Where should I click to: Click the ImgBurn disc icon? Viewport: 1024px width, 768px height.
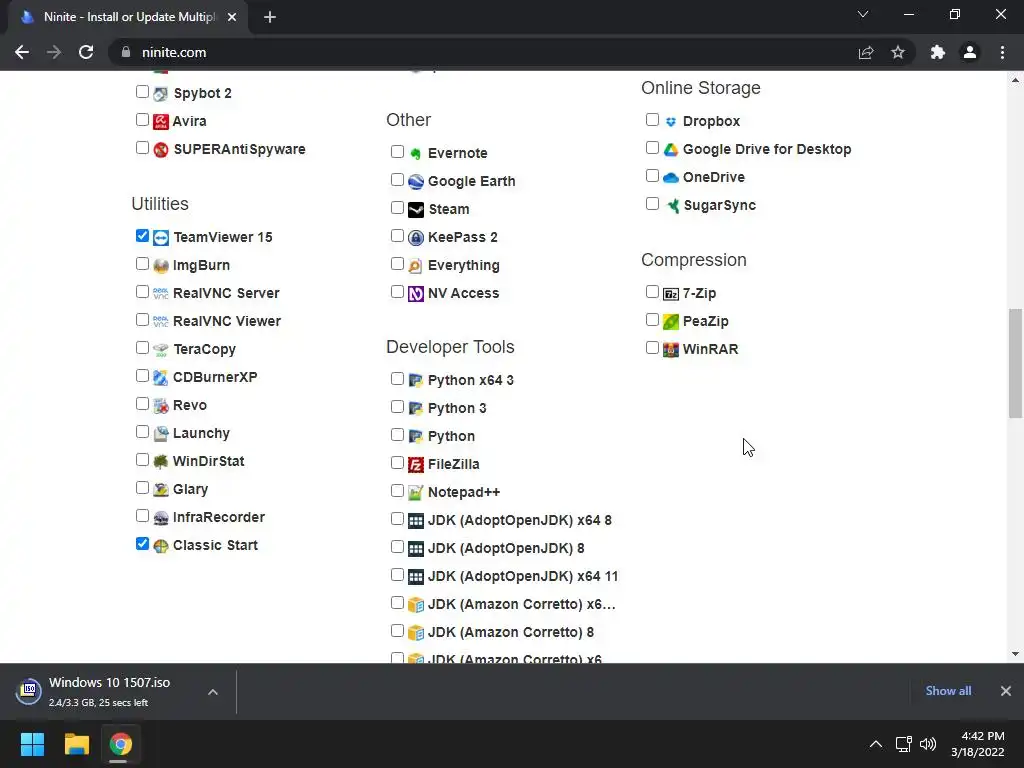point(161,266)
